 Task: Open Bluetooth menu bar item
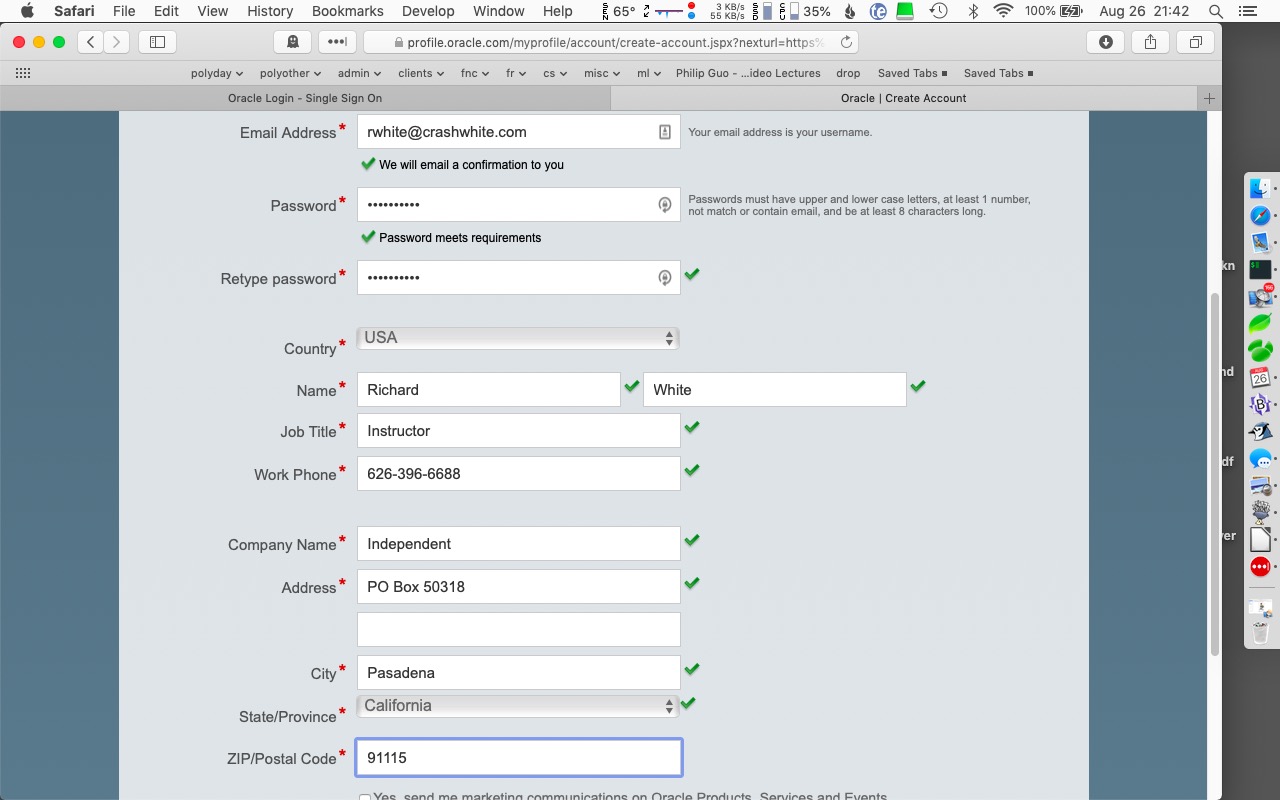pyautogui.click(x=973, y=11)
